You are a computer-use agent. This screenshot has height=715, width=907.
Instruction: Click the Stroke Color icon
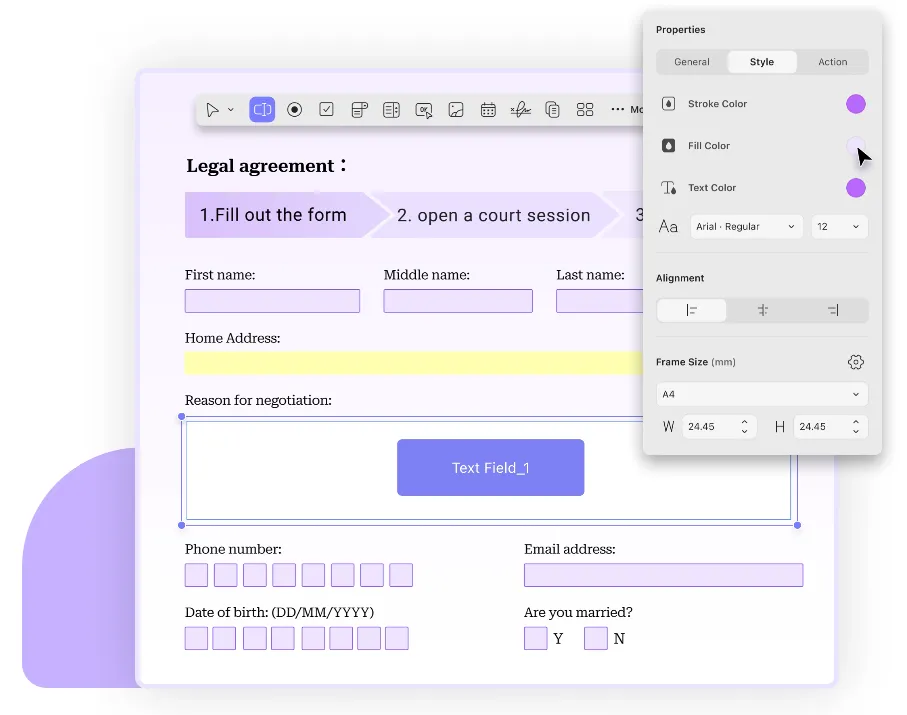point(669,104)
